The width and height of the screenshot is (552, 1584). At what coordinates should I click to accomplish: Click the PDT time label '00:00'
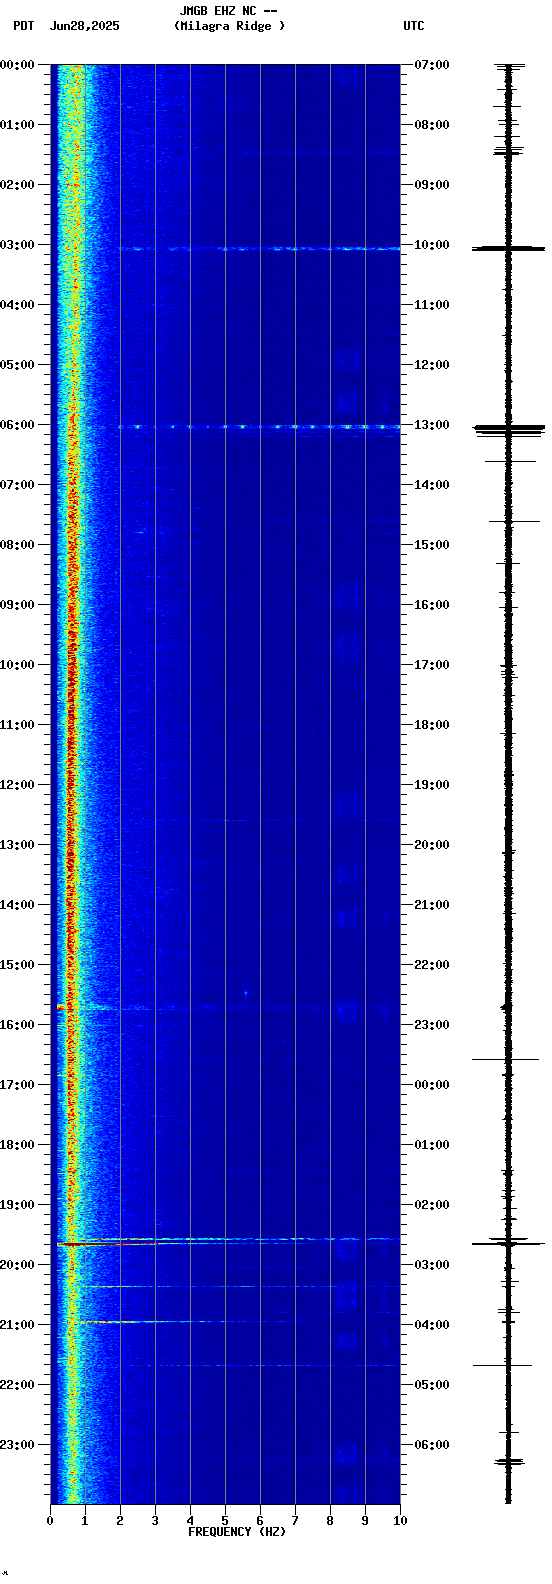point(18,65)
